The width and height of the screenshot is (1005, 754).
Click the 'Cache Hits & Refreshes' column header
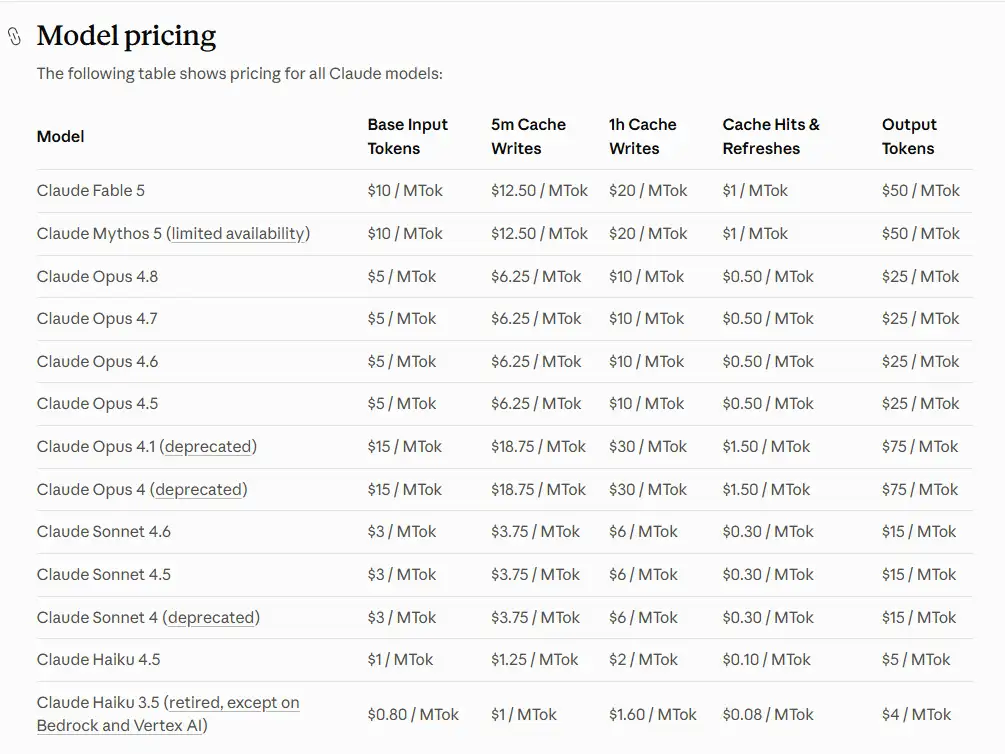[771, 137]
